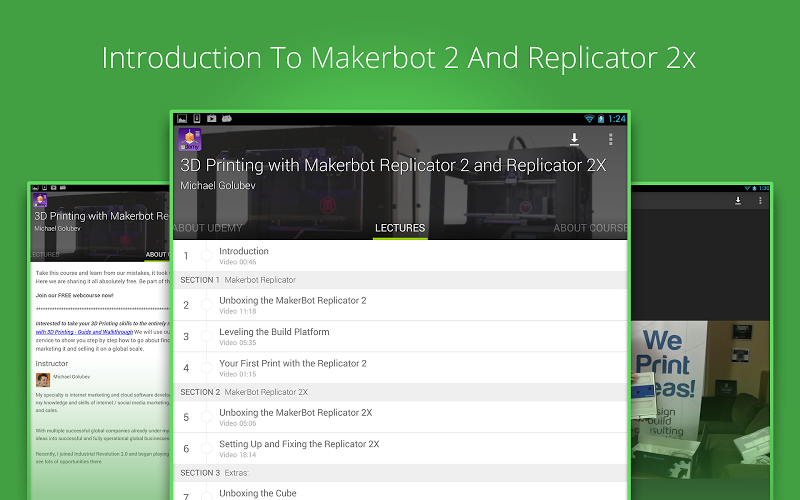
Task: Mark lecture 5 progress circle
Action: 207,417
